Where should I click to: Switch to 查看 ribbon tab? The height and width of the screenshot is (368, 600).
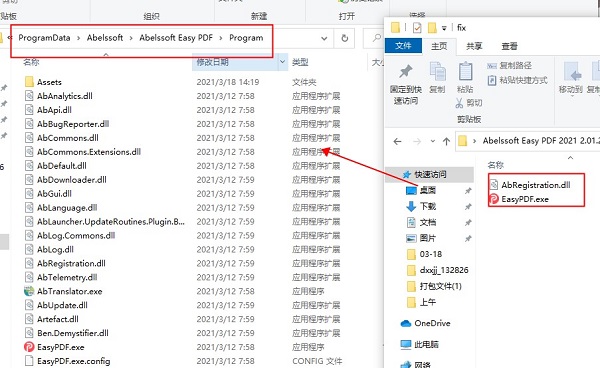pos(509,46)
